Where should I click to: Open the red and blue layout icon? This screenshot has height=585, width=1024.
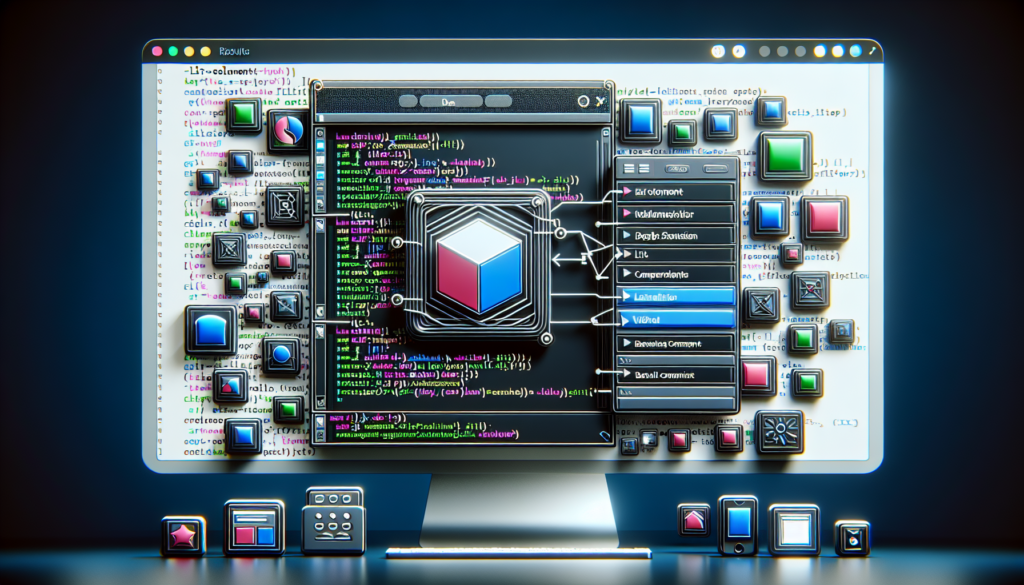click(254, 527)
